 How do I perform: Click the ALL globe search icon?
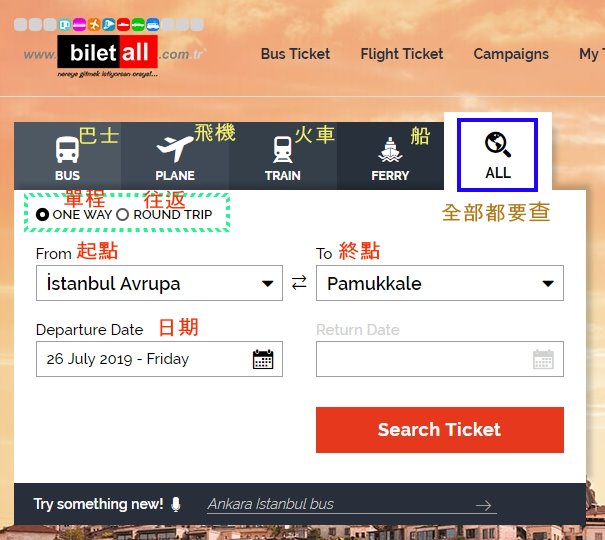click(498, 144)
